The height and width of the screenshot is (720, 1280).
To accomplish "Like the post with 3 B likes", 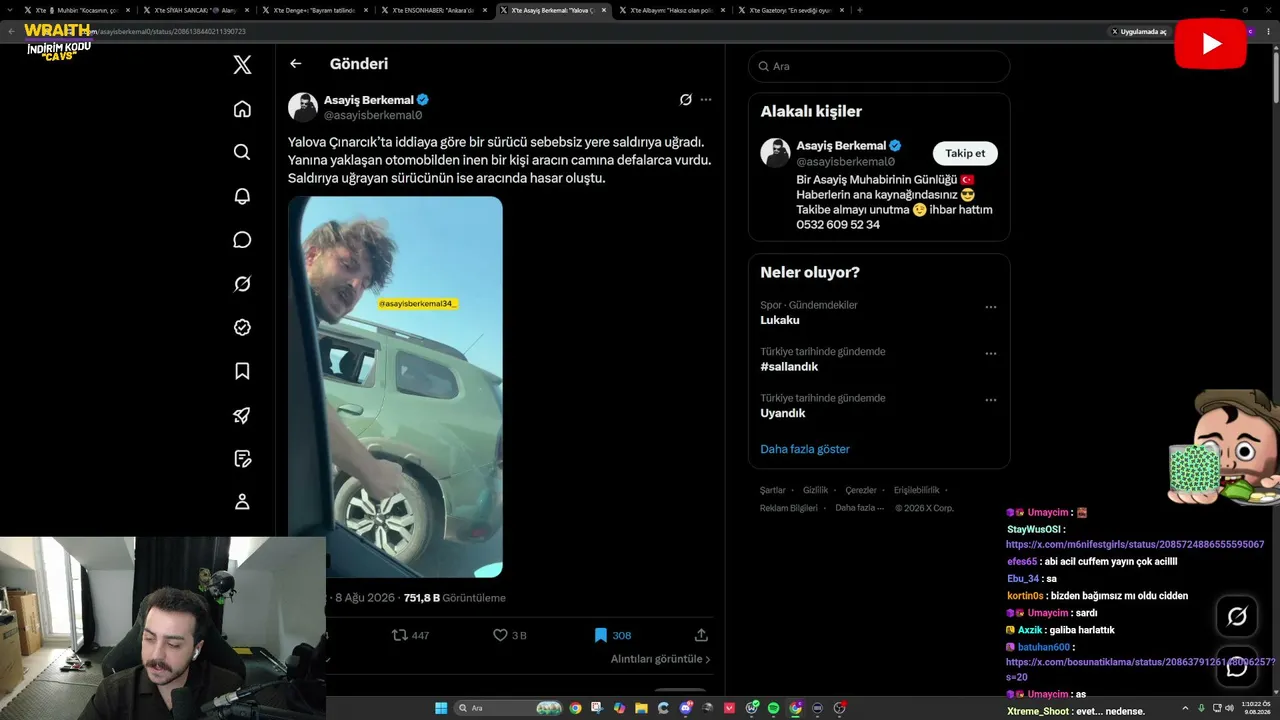I will [x=510, y=635].
